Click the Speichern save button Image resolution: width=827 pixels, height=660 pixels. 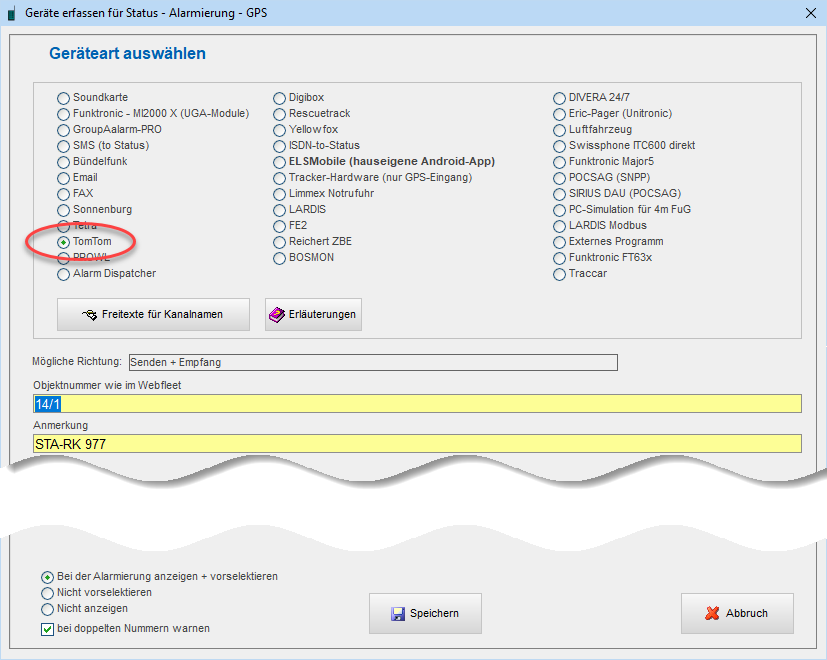[425, 613]
